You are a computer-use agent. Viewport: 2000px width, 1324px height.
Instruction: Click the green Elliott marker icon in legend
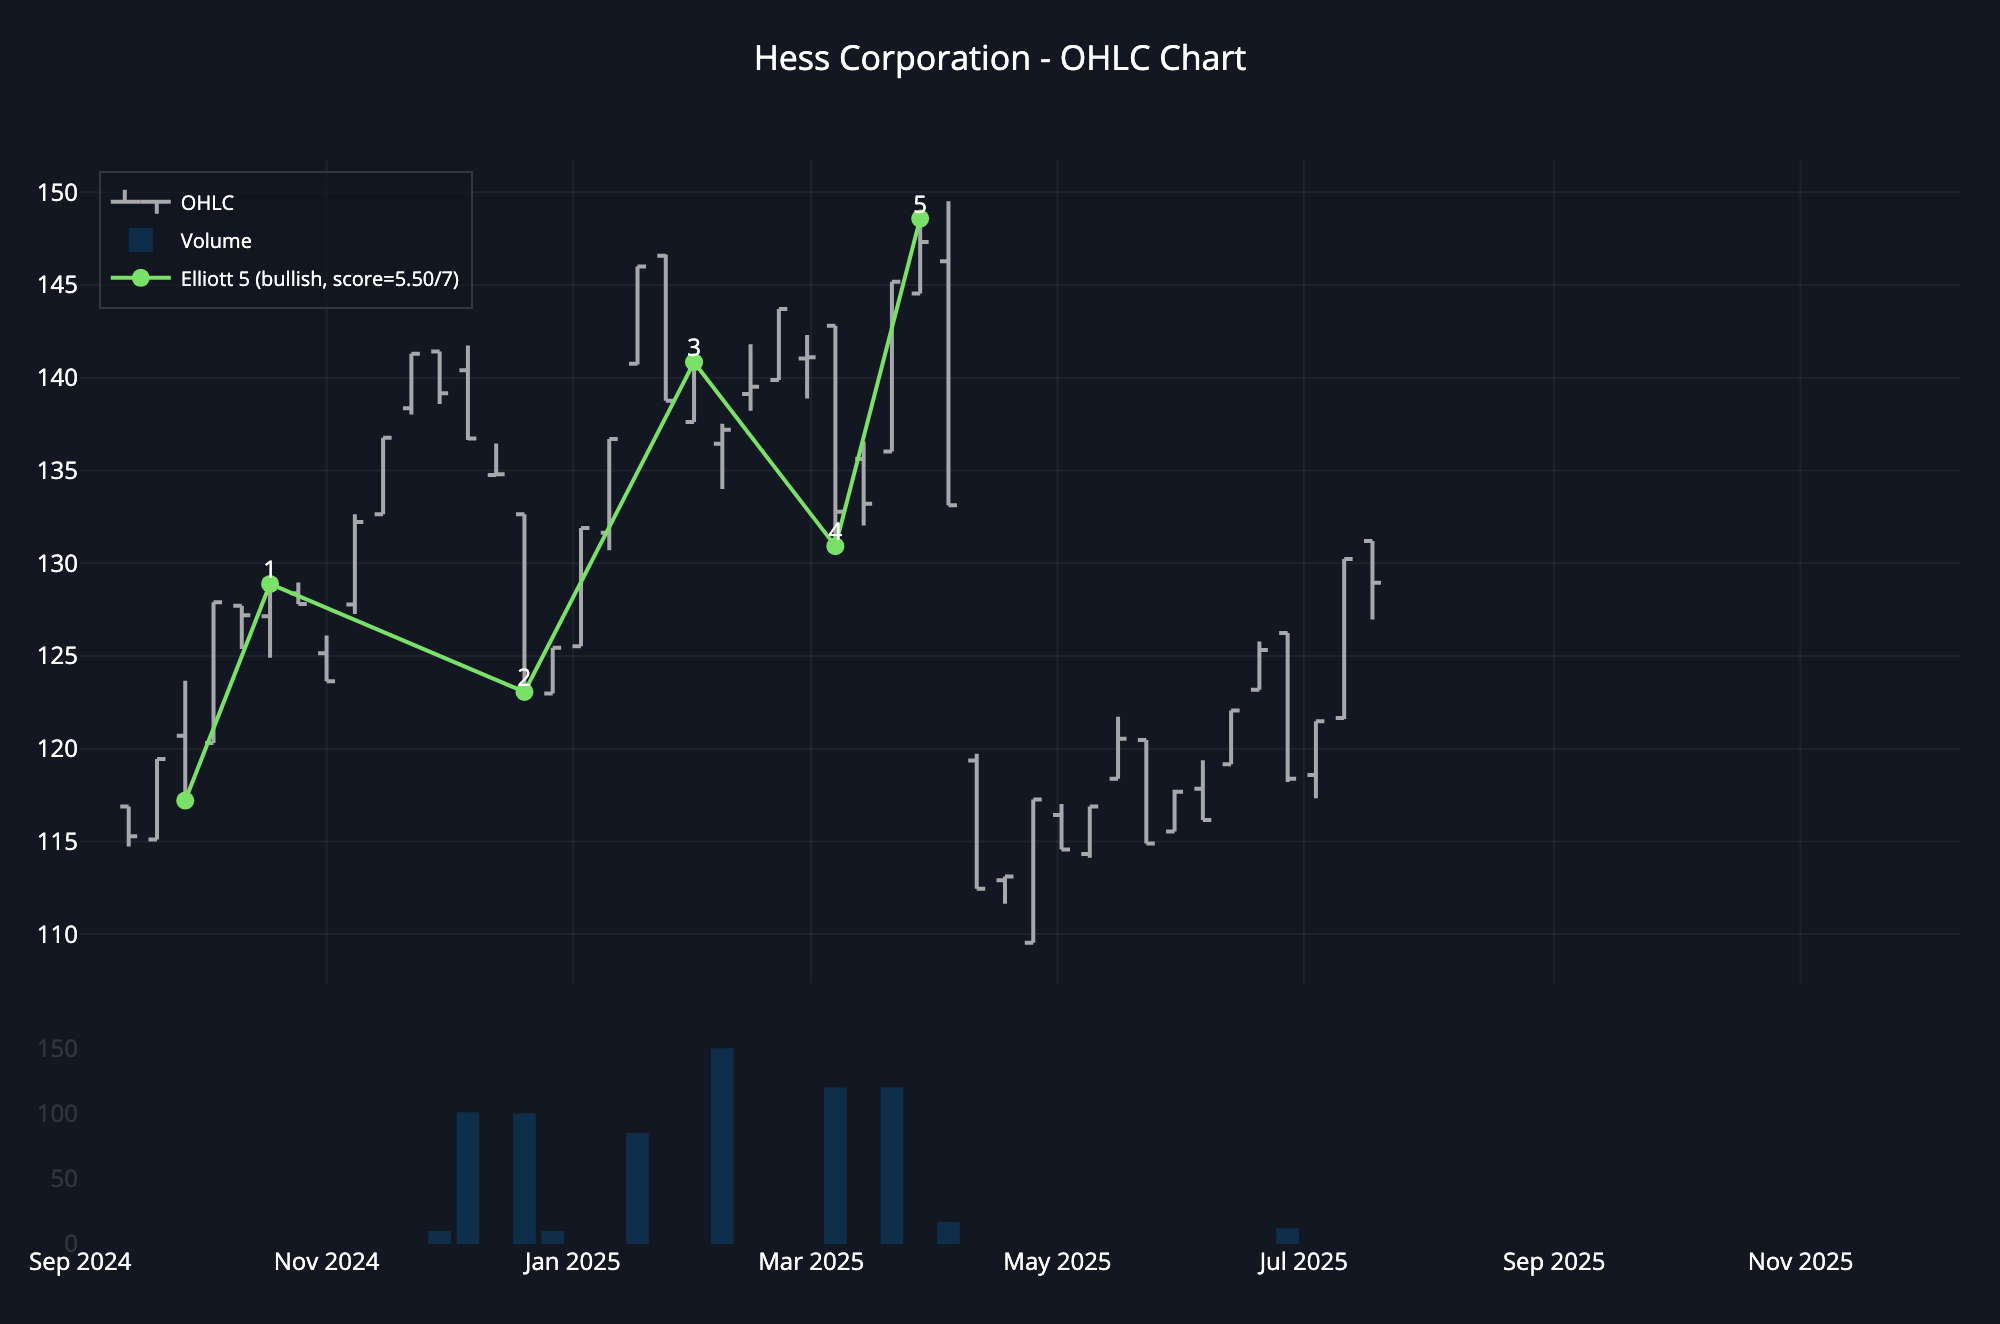click(x=141, y=278)
